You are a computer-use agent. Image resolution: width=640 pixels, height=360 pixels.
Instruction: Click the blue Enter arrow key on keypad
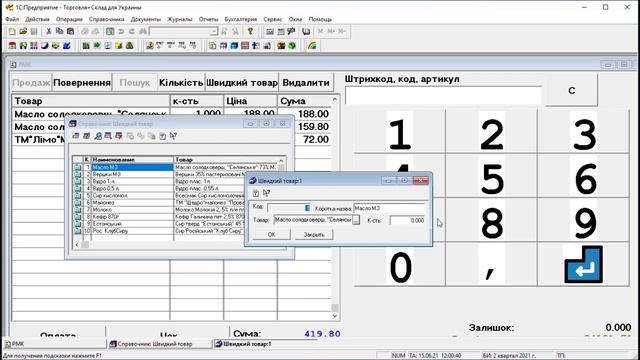(583, 264)
